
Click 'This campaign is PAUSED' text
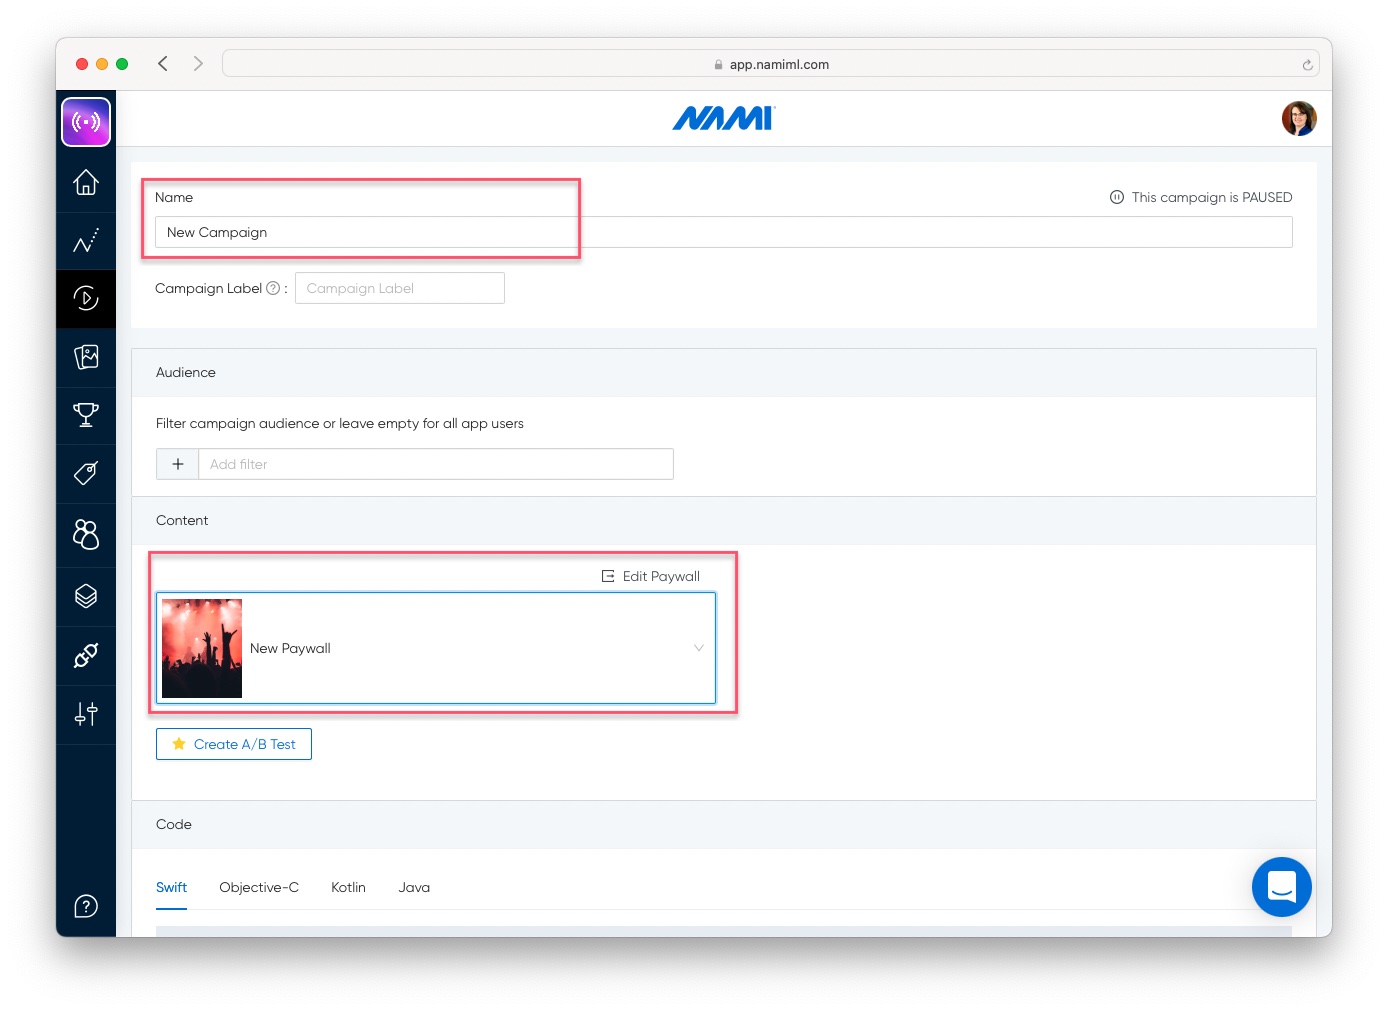(1212, 197)
